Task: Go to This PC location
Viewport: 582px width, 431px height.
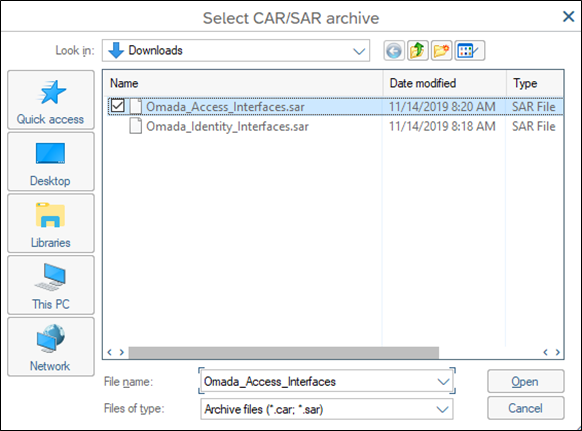Action: pos(51,285)
